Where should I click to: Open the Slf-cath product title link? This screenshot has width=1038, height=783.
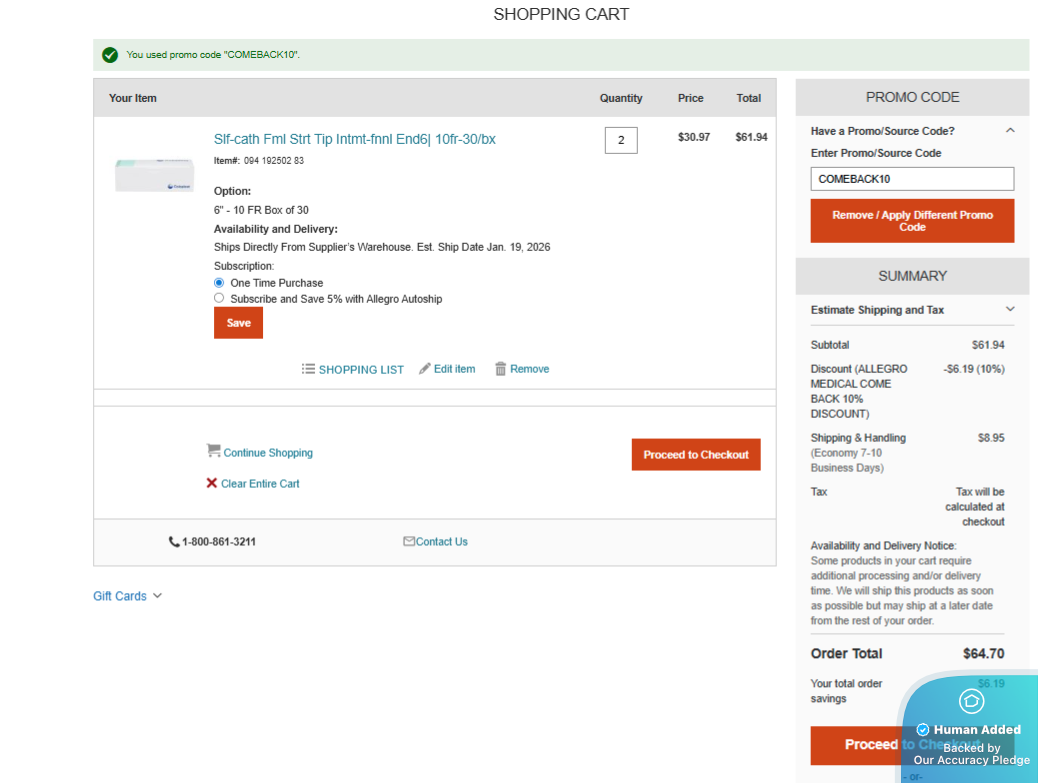[354, 139]
